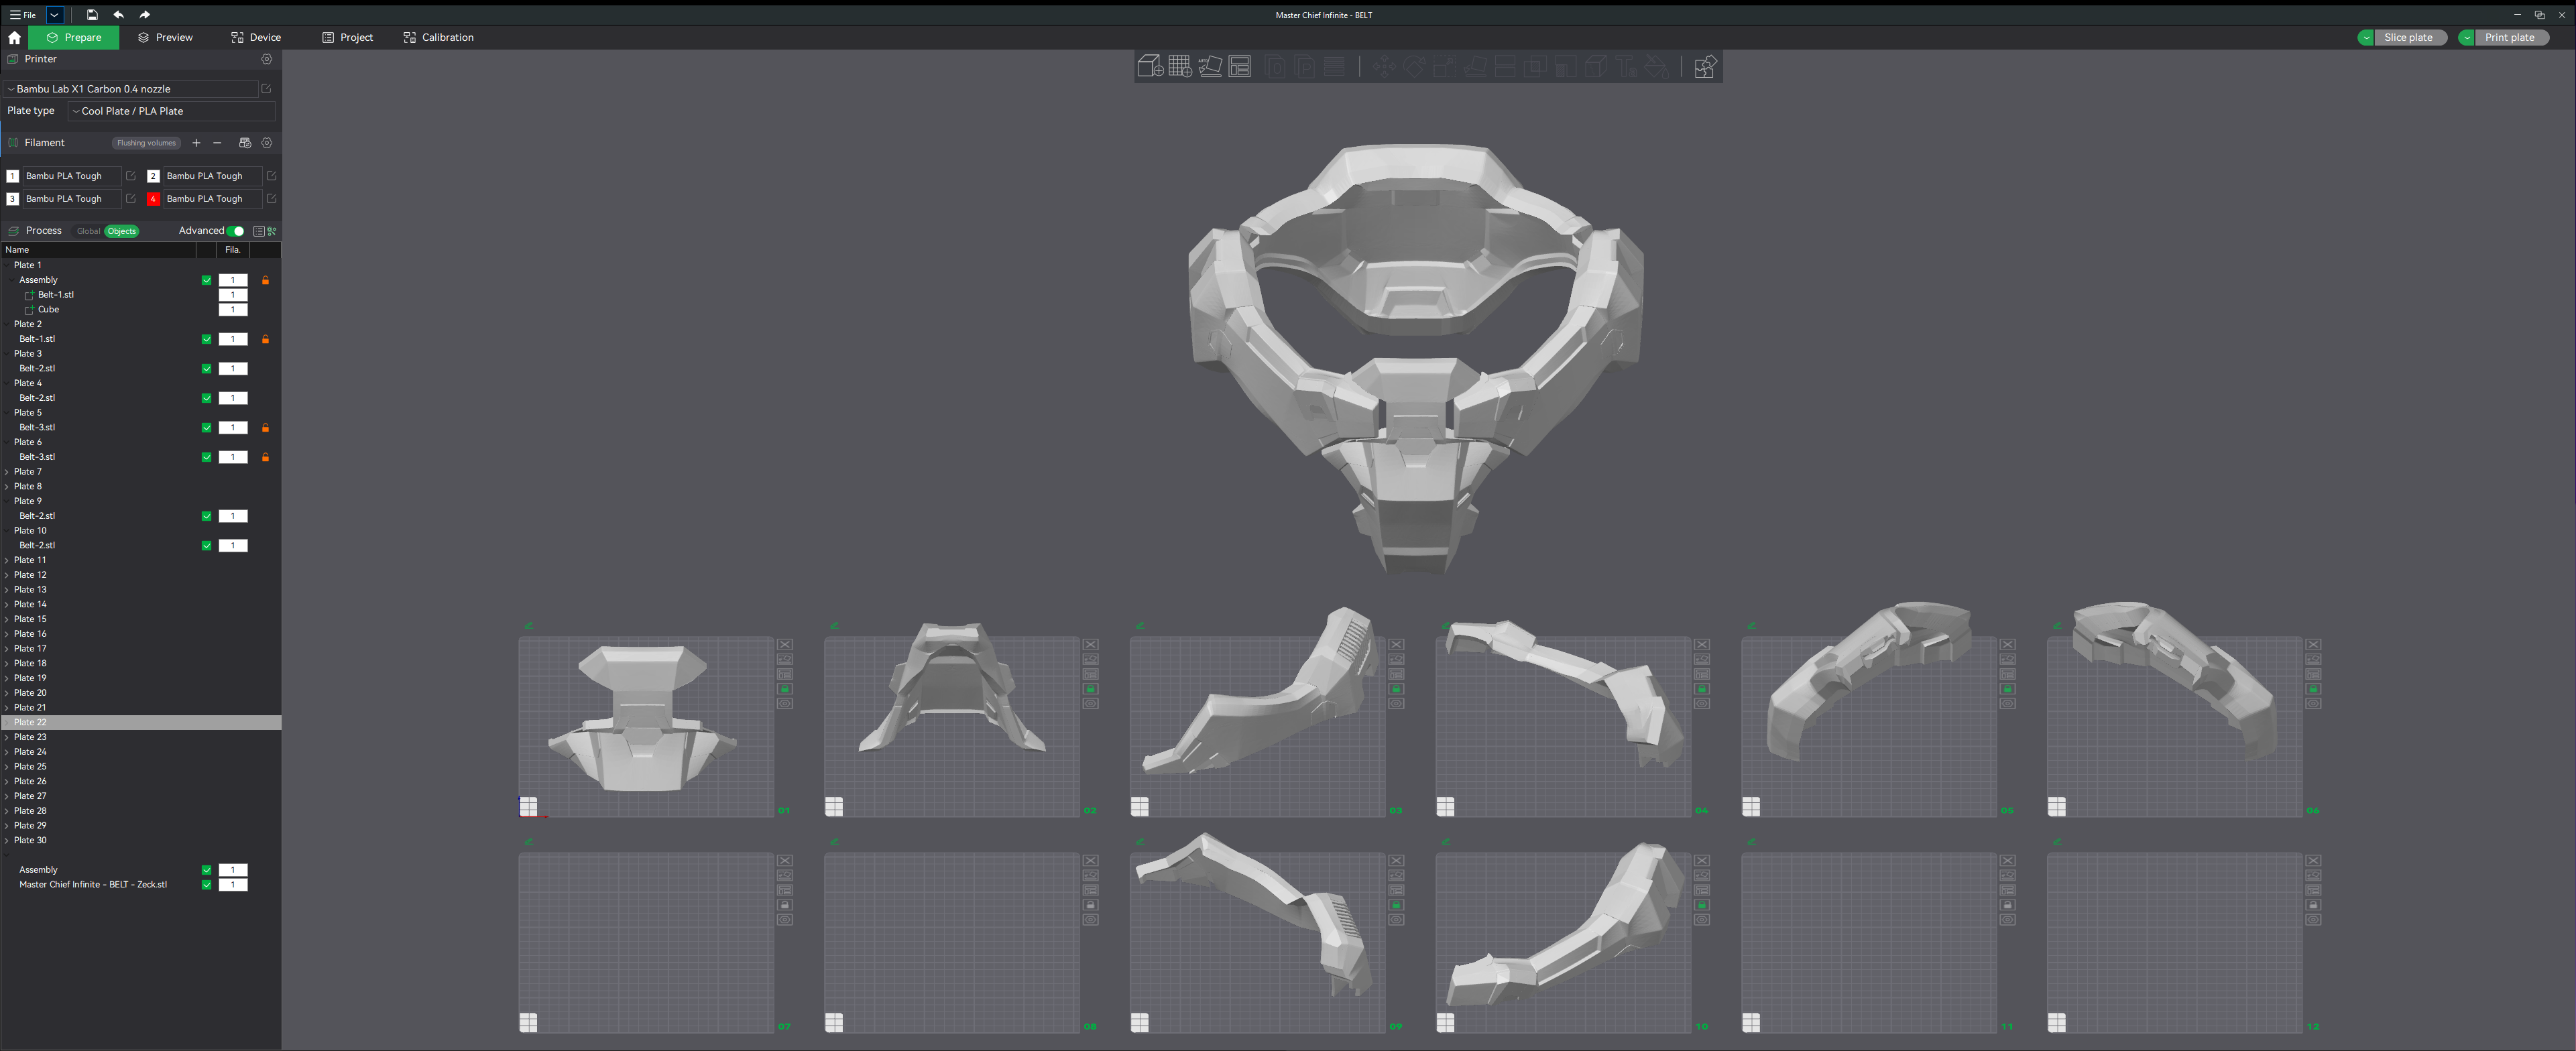
Task: Click the Slice plate button
Action: pyautogui.click(x=2408, y=37)
